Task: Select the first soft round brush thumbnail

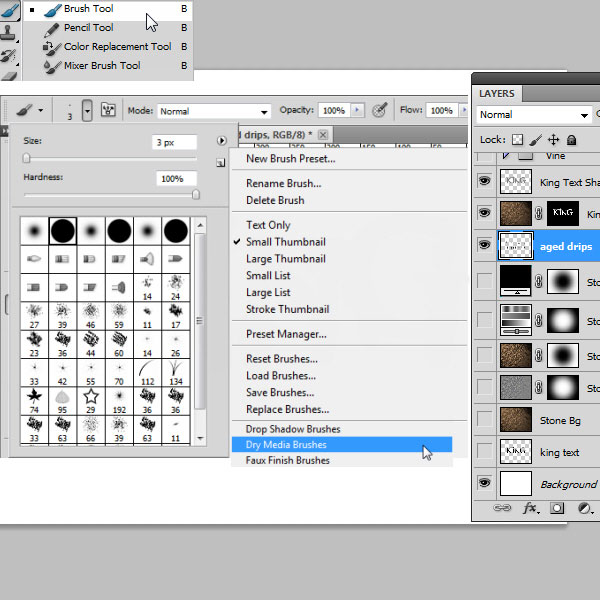Action: point(34,231)
